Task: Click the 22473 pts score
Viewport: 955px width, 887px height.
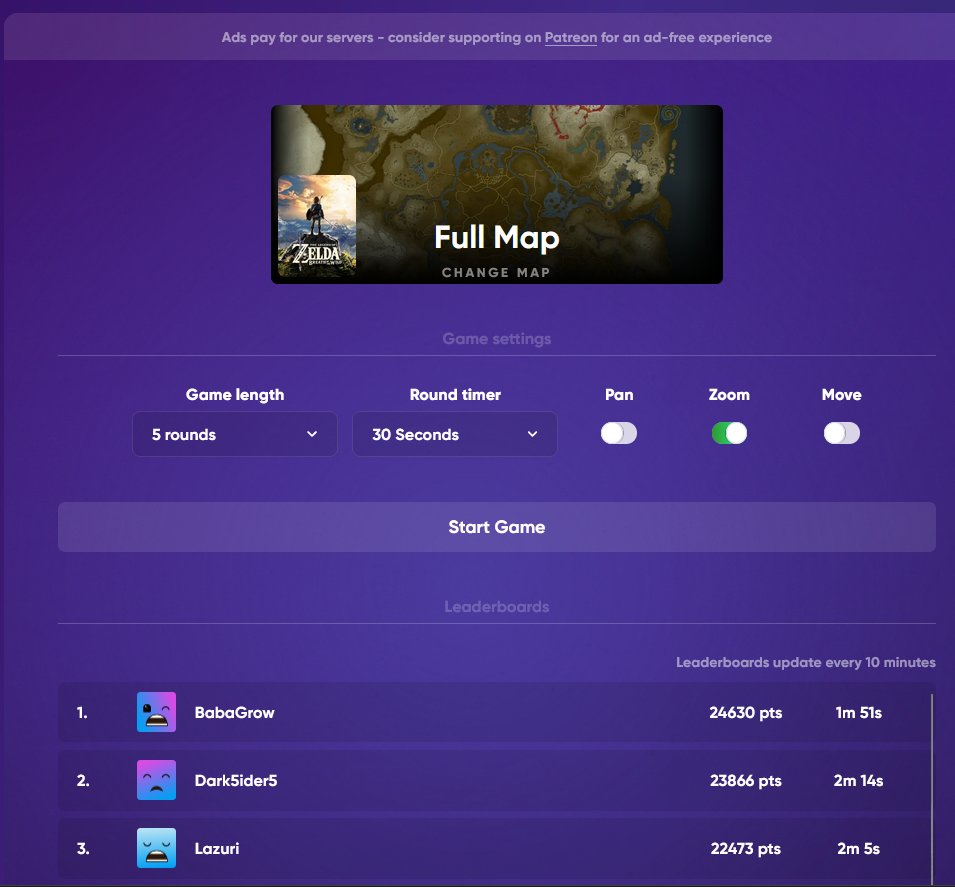Action: 745,849
